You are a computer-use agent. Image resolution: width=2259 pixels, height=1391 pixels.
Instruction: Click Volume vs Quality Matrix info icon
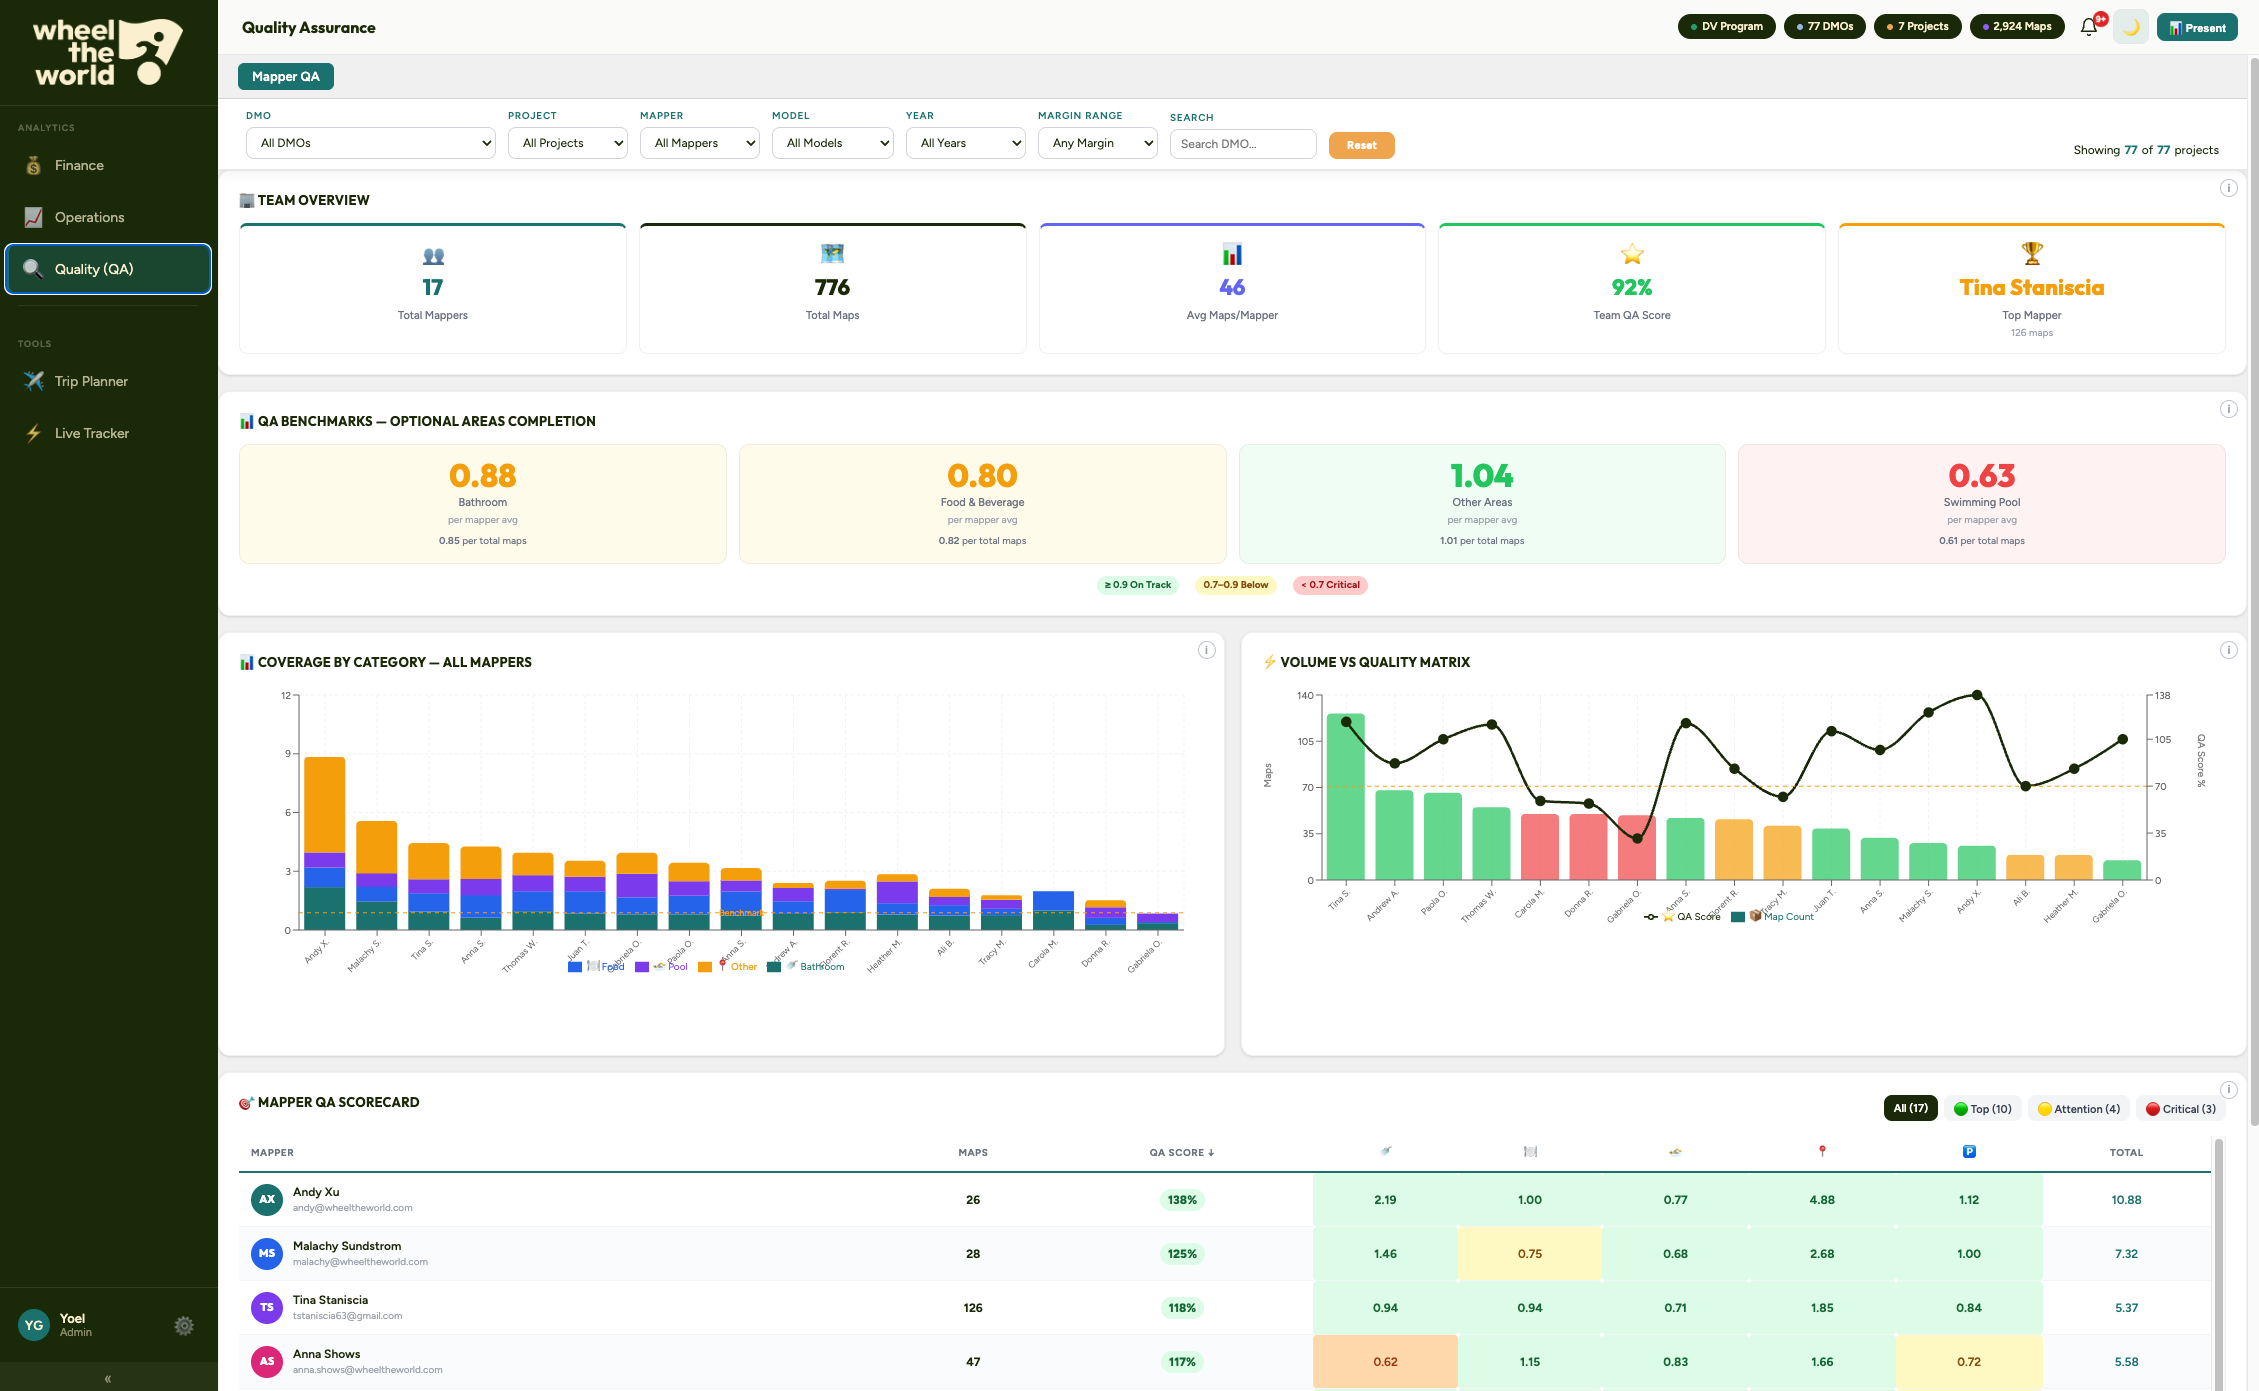(x=2228, y=650)
